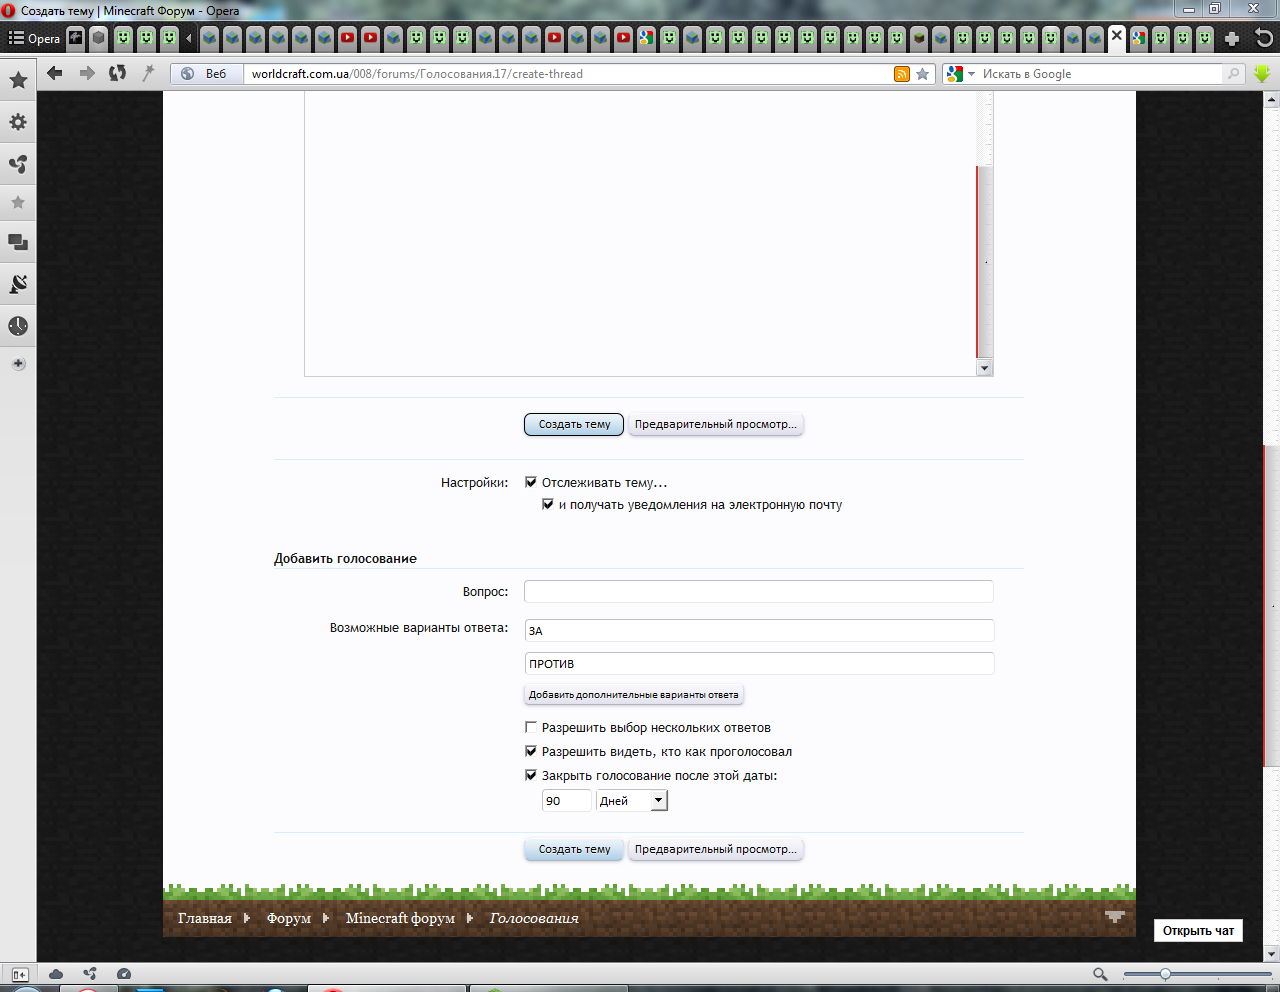
Task: Click the upper Создать тему button
Action: tap(574, 425)
